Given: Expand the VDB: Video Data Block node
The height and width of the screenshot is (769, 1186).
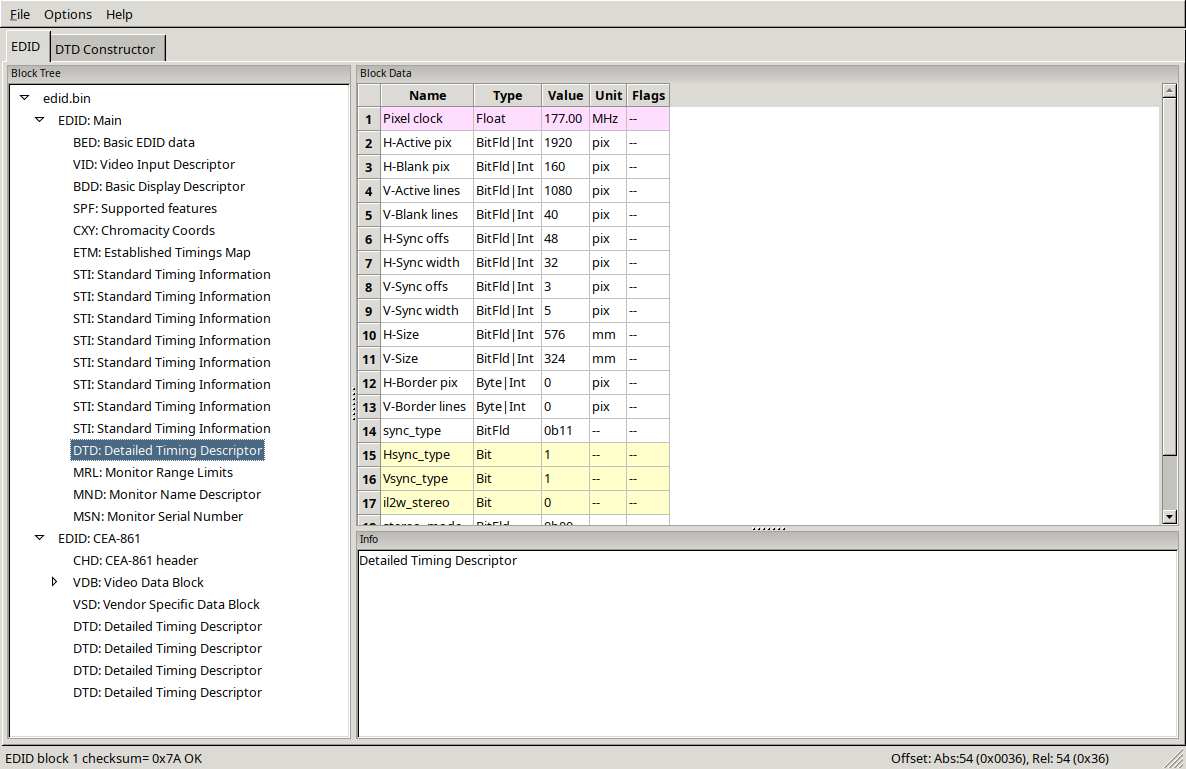Looking at the screenshot, I should (x=54, y=581).
